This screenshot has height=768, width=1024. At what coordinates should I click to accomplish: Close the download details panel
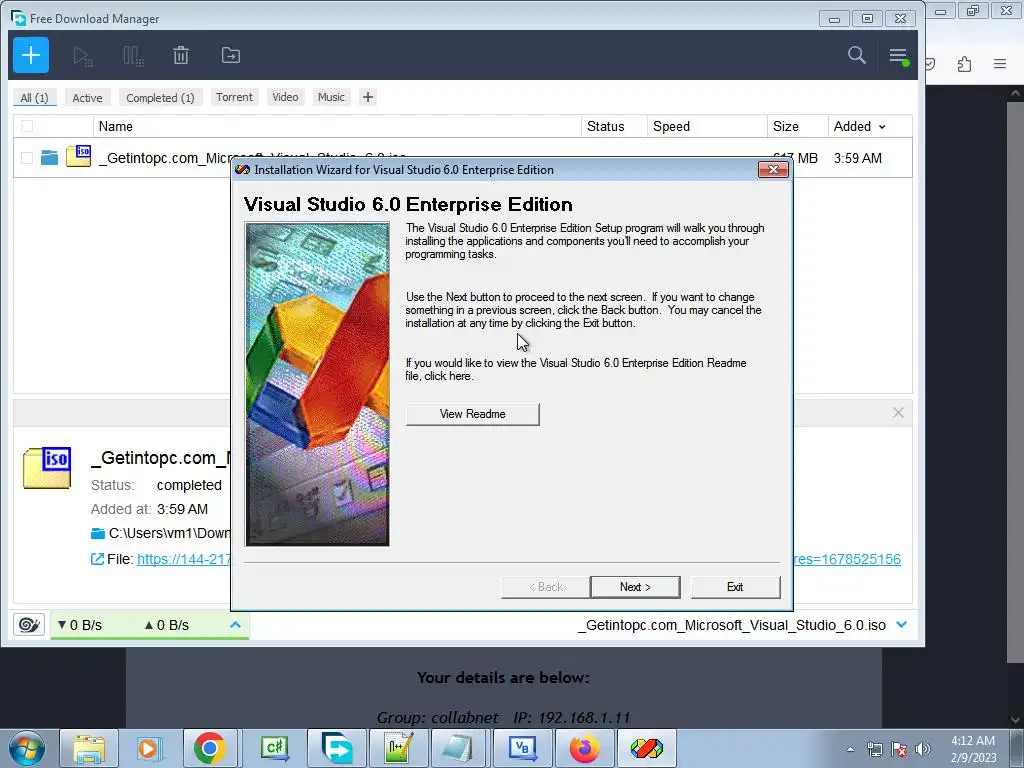898,413
